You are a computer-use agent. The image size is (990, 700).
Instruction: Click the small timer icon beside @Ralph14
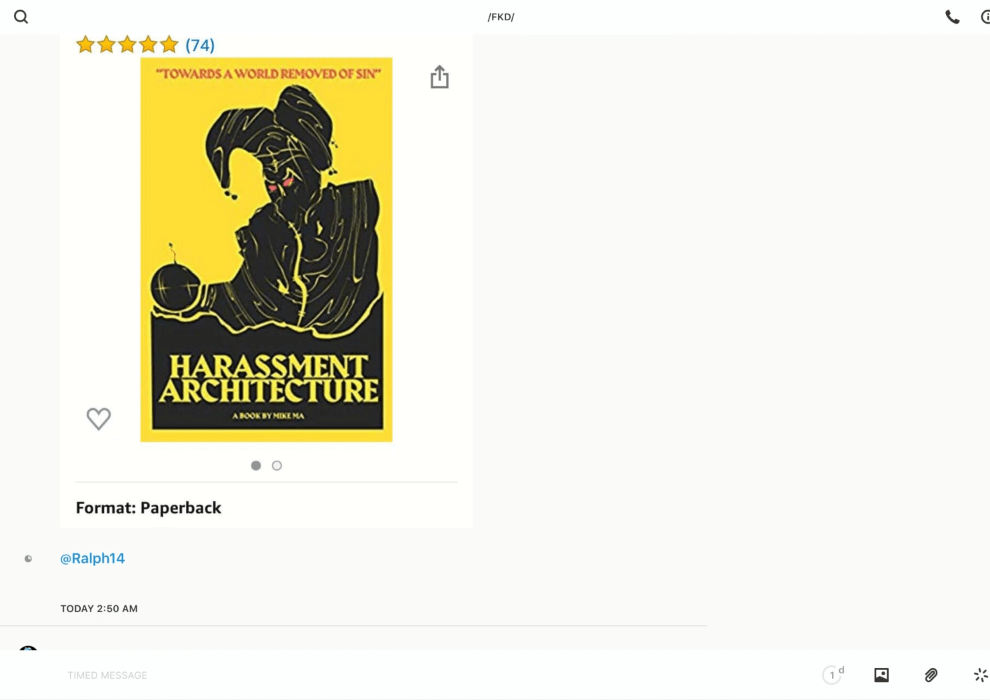tap(28, 559)
